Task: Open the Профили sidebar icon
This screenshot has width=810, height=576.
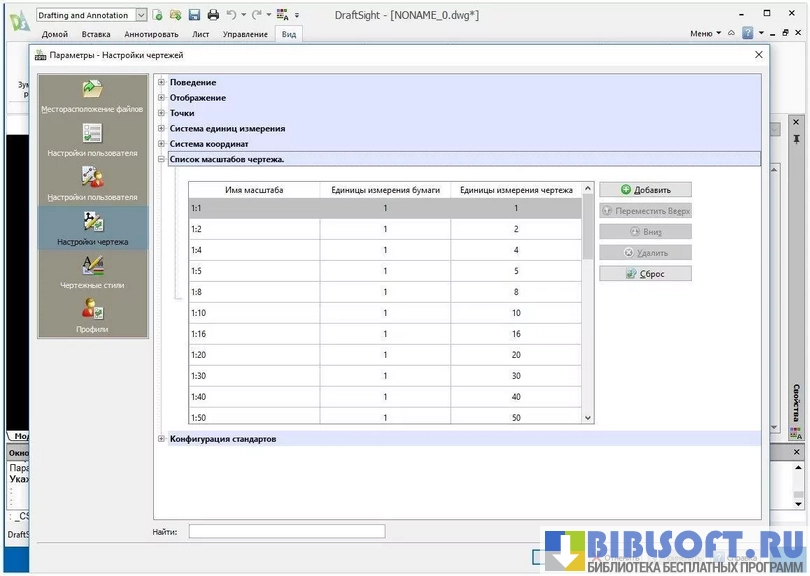Action: tap(92, 310)
